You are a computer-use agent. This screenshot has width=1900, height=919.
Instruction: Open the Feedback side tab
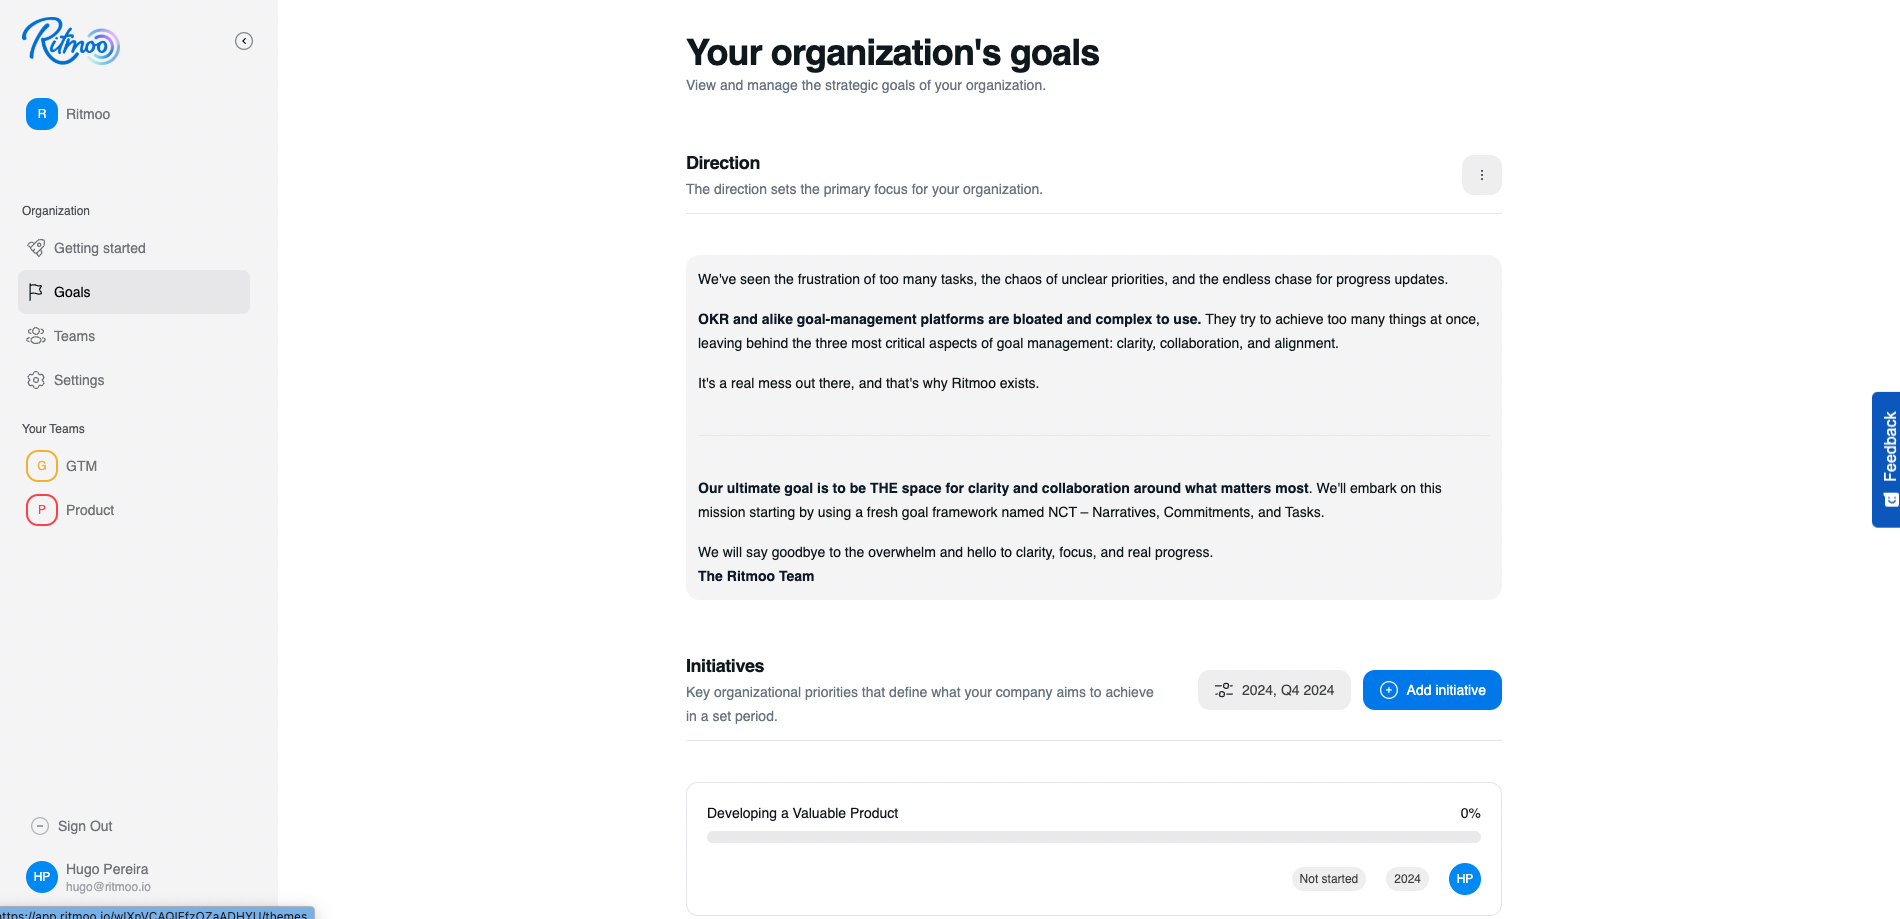[x=1886, y=459]
